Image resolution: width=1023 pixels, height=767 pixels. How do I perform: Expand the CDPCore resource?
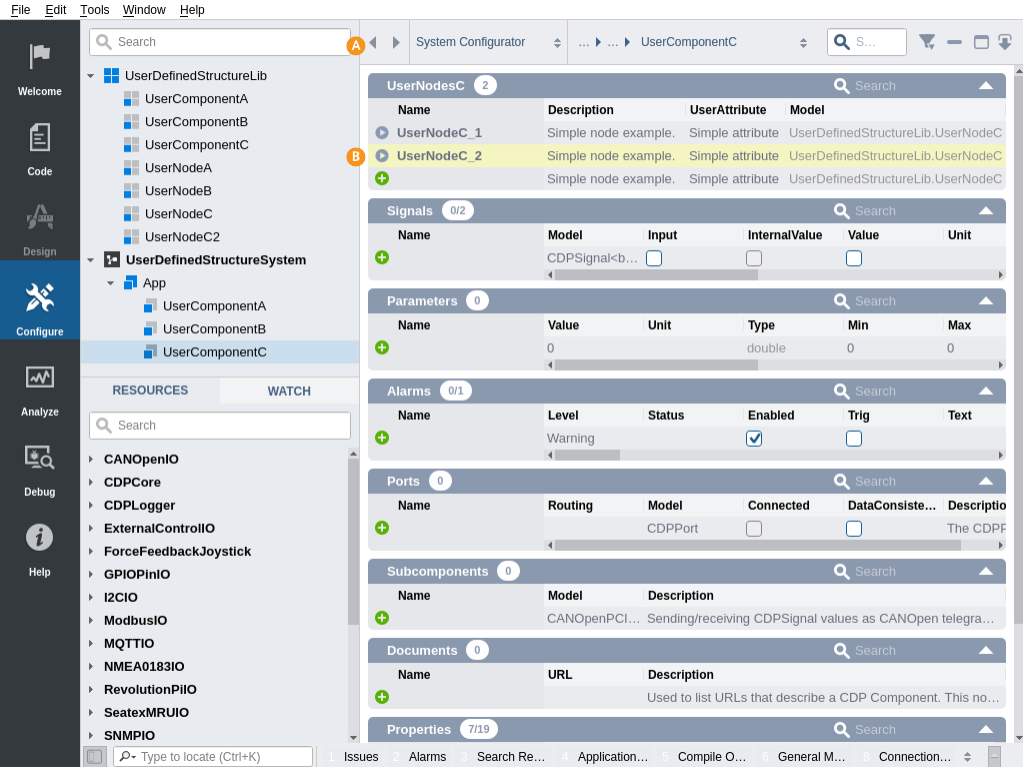click(91, 482)
